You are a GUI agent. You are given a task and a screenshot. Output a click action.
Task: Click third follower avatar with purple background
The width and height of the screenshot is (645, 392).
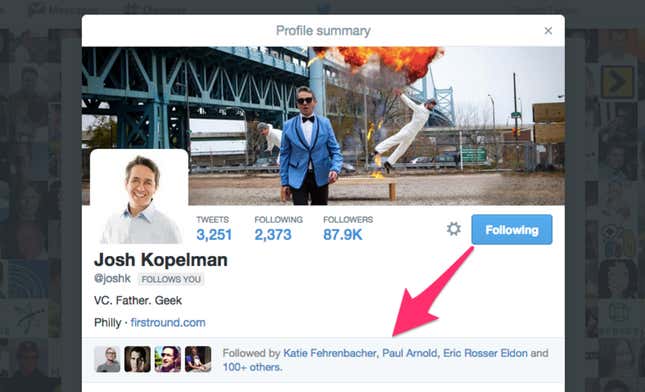167,359
